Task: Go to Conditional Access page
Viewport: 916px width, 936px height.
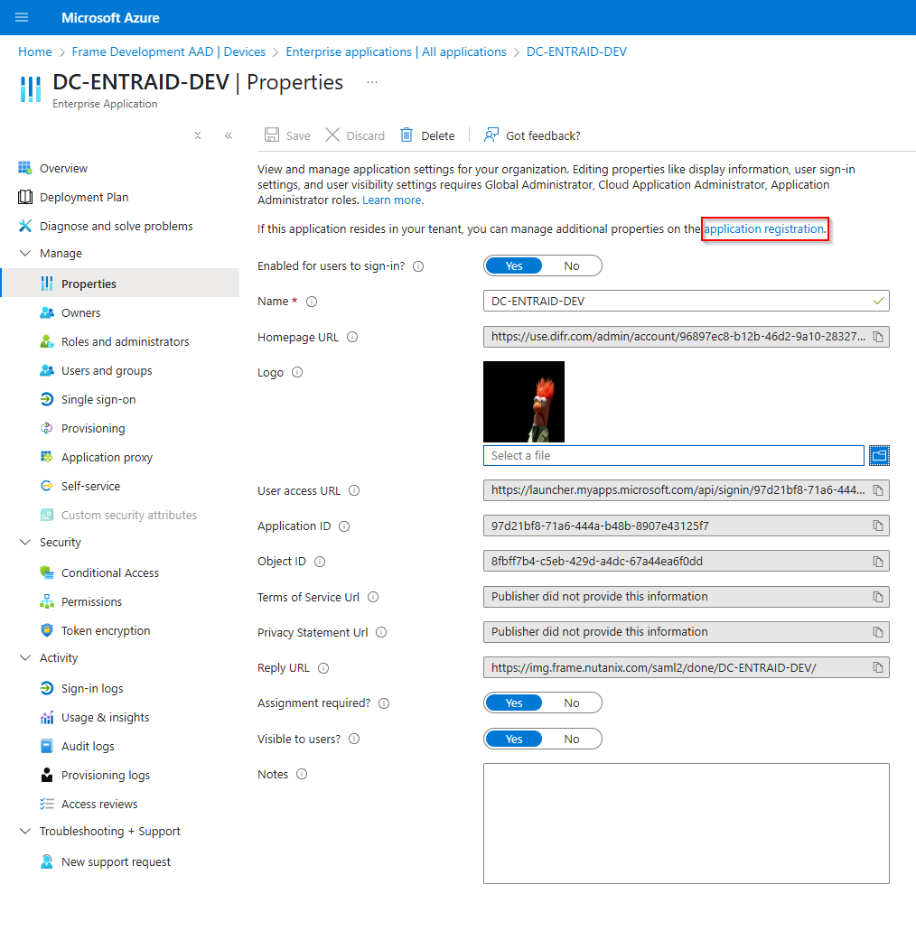Action: point(110,573)
